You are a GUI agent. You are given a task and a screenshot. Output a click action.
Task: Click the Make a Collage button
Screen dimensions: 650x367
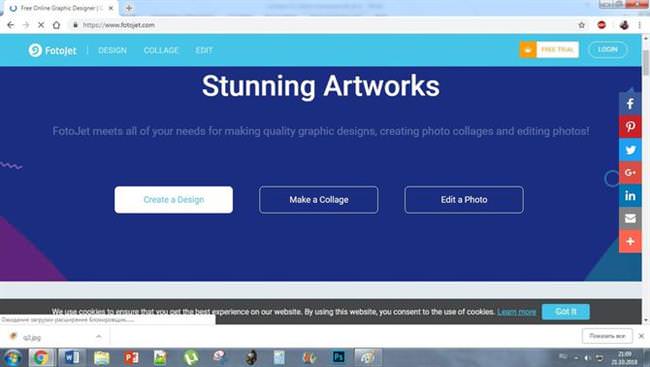click(x=319, y=200)
